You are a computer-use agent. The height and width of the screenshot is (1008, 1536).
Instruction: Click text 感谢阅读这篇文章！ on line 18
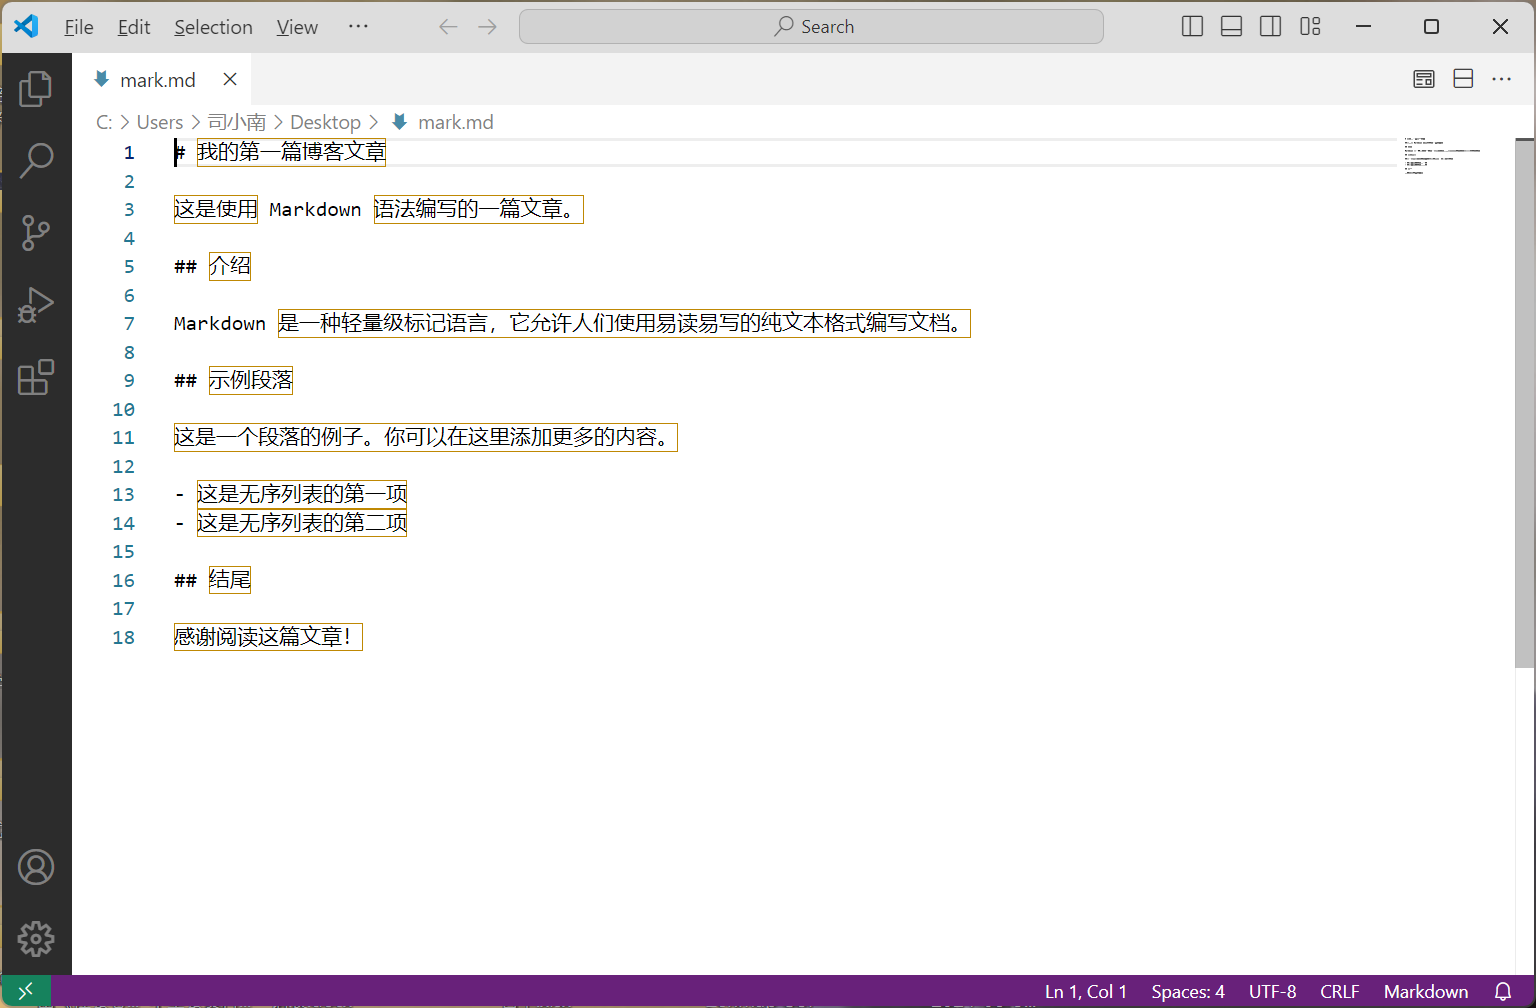coord(268,637)
